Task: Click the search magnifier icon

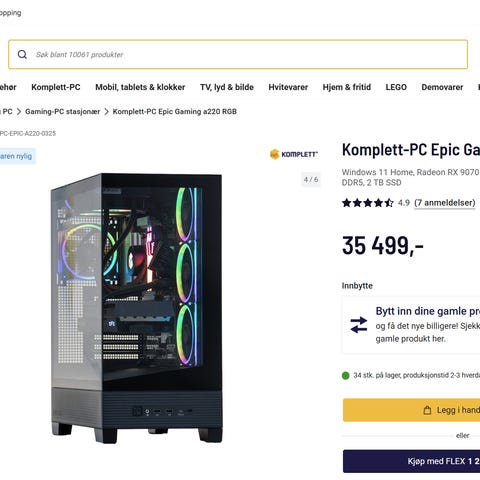Action: pyautogui.click(x=22, y=54)
